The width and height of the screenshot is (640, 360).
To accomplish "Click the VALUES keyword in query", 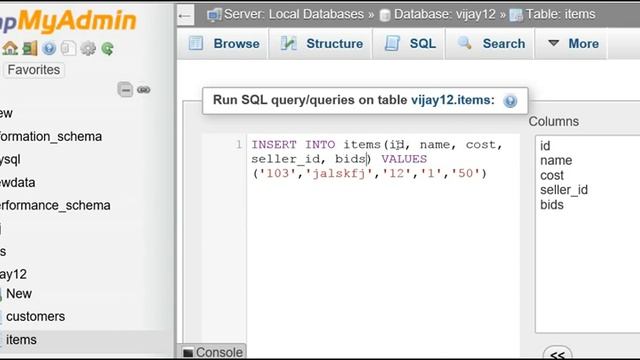I will point(404,159).
